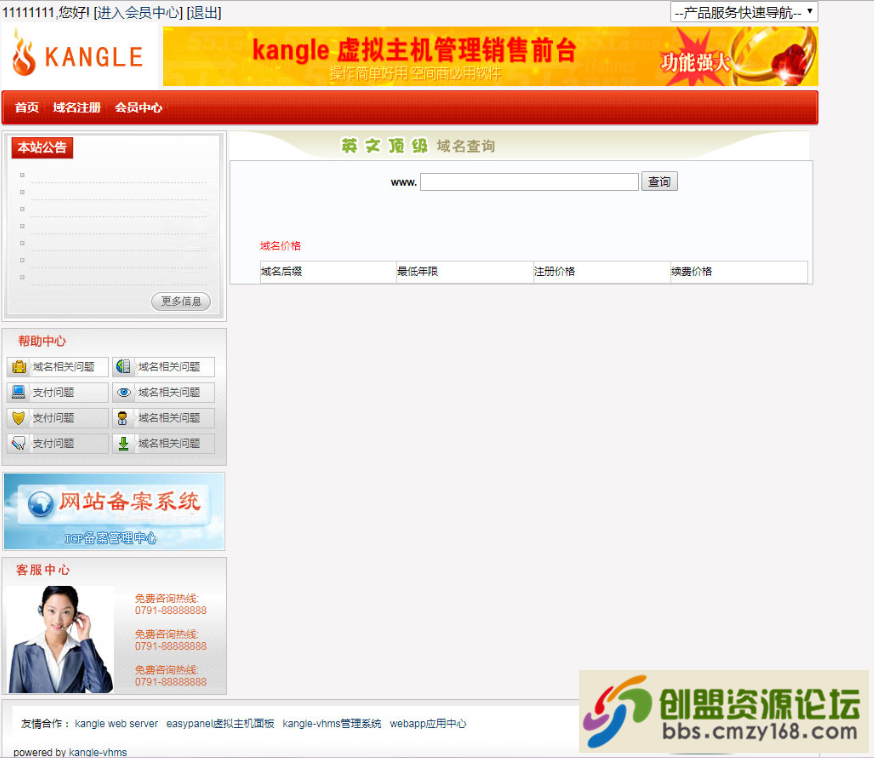Click the 退出 logout link
The height and width of the screenshot is (758, 874).
tap(204, 13)
